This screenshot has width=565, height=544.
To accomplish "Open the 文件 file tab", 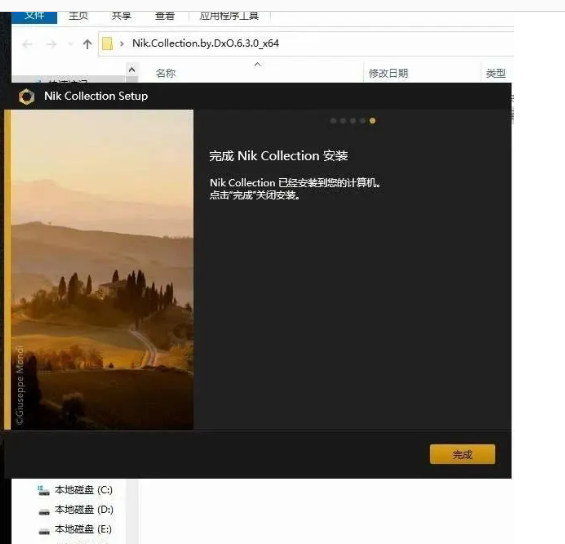I will tap(34, 17).
